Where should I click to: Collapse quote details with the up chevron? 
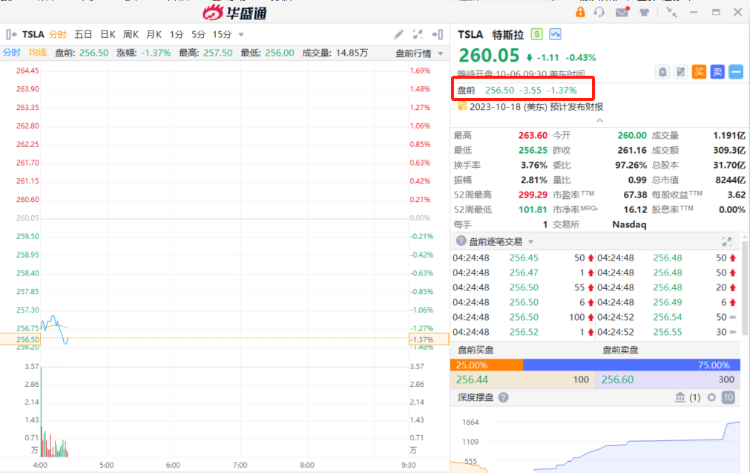pyautogui.click(x=599, y=121)
